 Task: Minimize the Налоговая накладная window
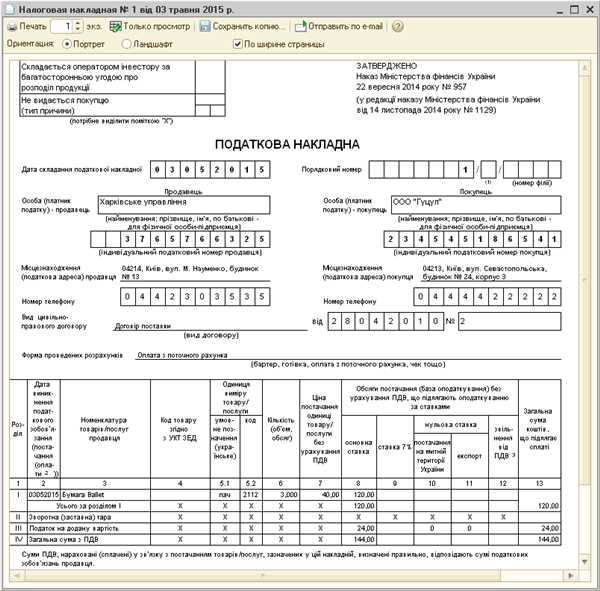(x=560, y=10)
